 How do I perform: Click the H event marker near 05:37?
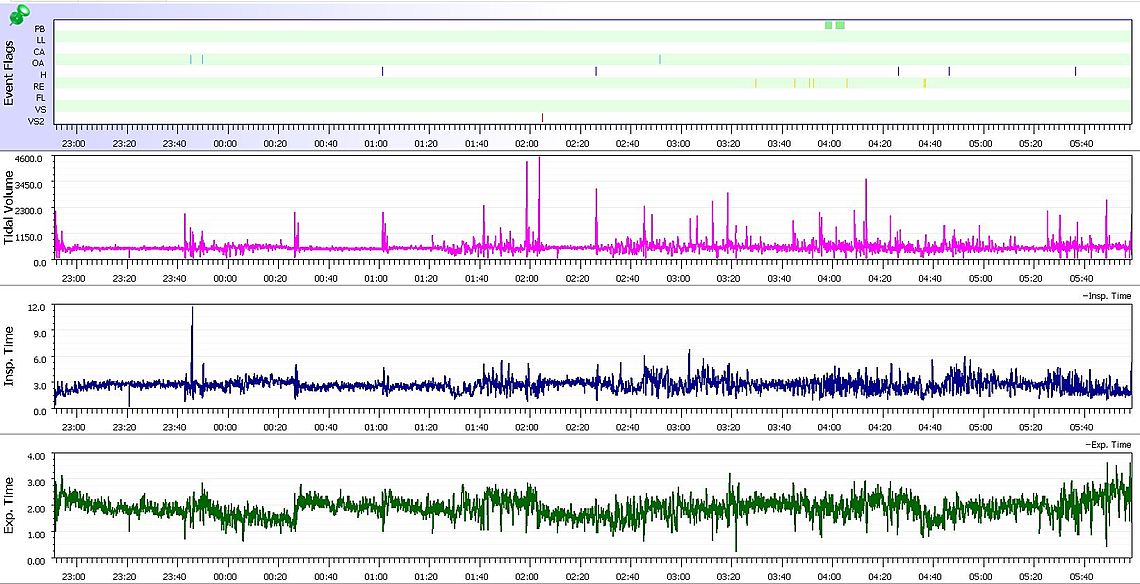click(1075, 71)
